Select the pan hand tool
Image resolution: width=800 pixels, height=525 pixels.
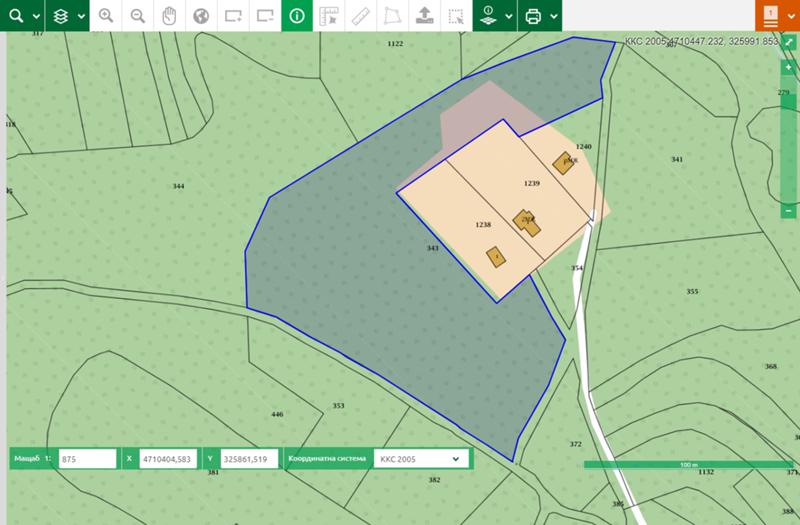(x=170, y=16)
